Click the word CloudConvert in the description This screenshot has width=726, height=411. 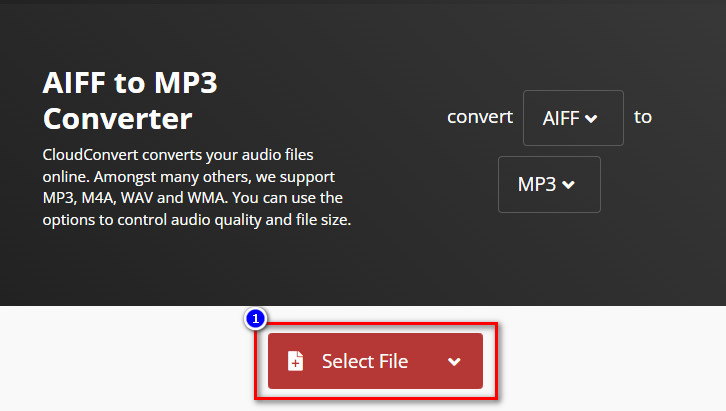click(94, 155)
